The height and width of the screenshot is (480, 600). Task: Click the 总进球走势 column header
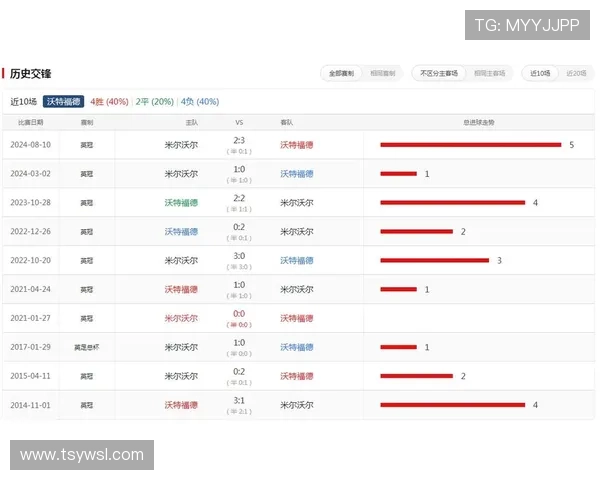(x=478, y=122)
